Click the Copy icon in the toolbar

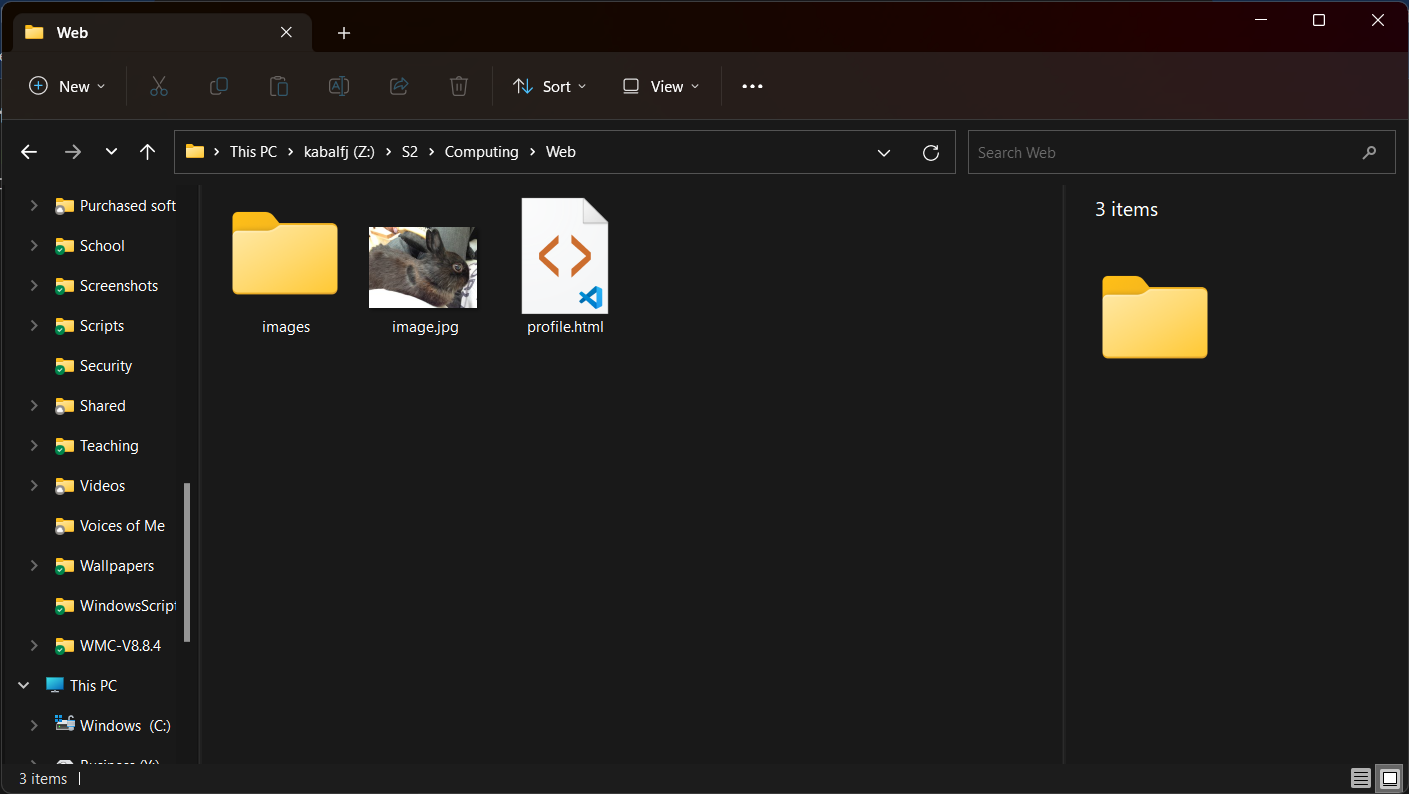tap(219, 86)
